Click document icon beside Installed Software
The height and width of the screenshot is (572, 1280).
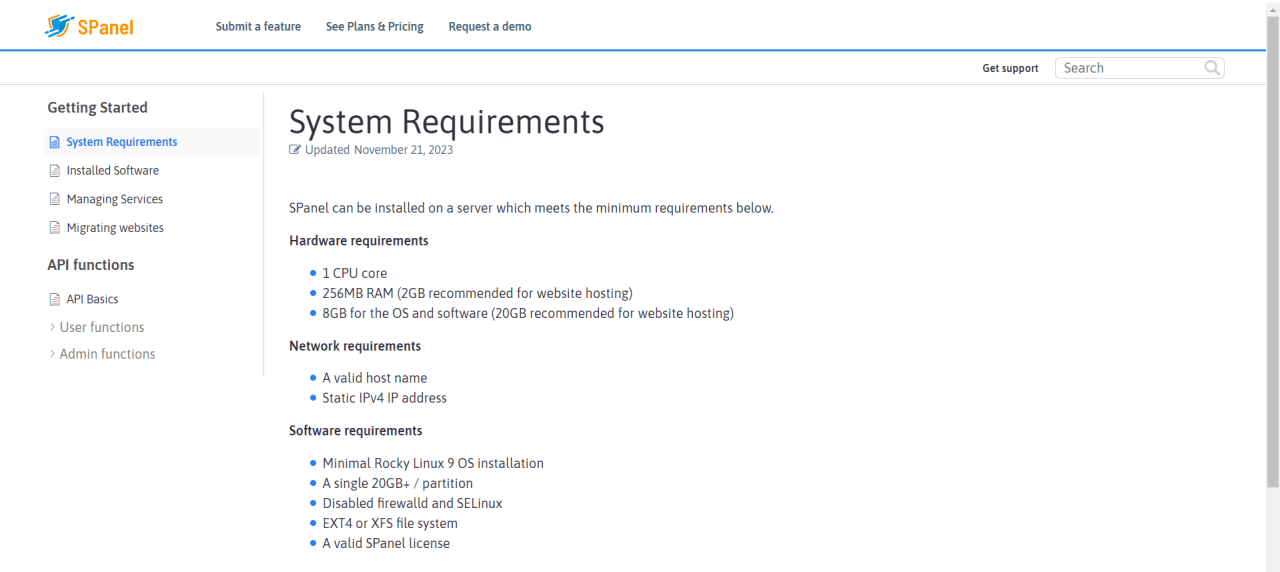[55, 171]
